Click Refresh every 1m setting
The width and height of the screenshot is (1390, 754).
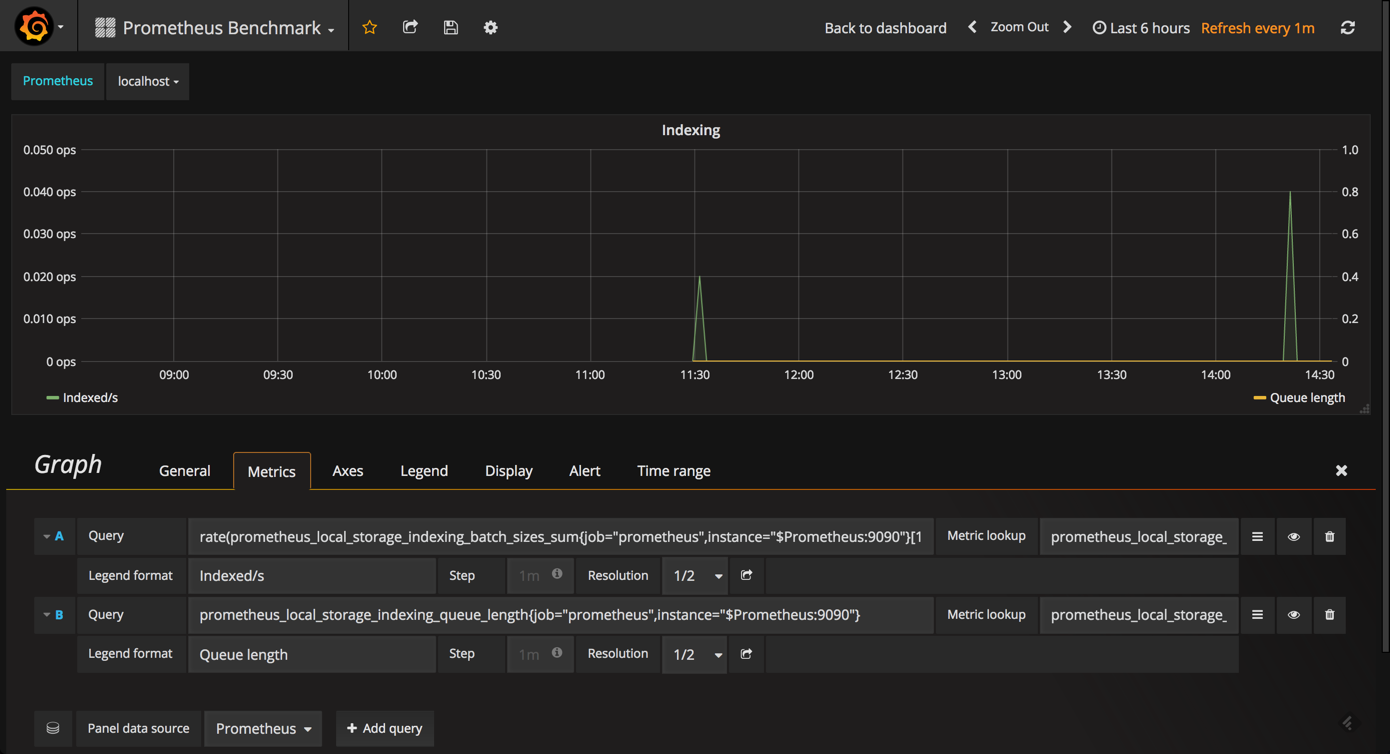point(1258,27)
